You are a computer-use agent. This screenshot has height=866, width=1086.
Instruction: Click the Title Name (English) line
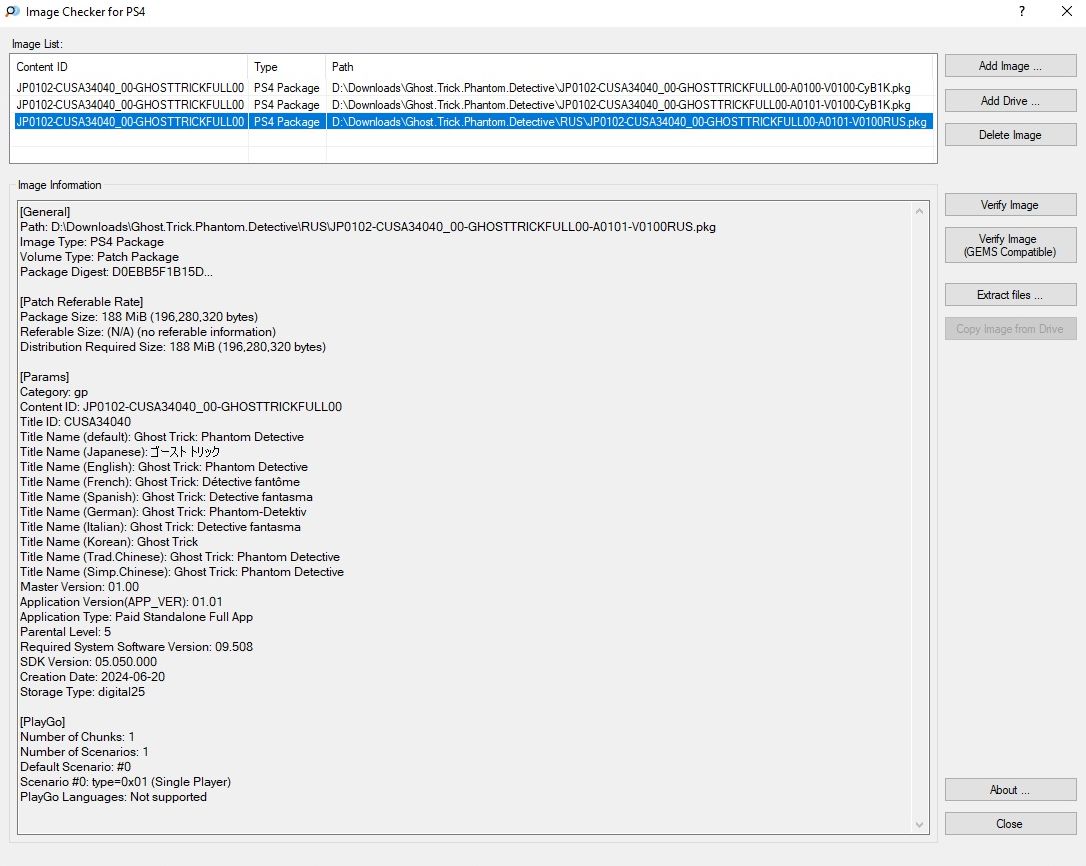pyautogui.click(x=164, y=467)
